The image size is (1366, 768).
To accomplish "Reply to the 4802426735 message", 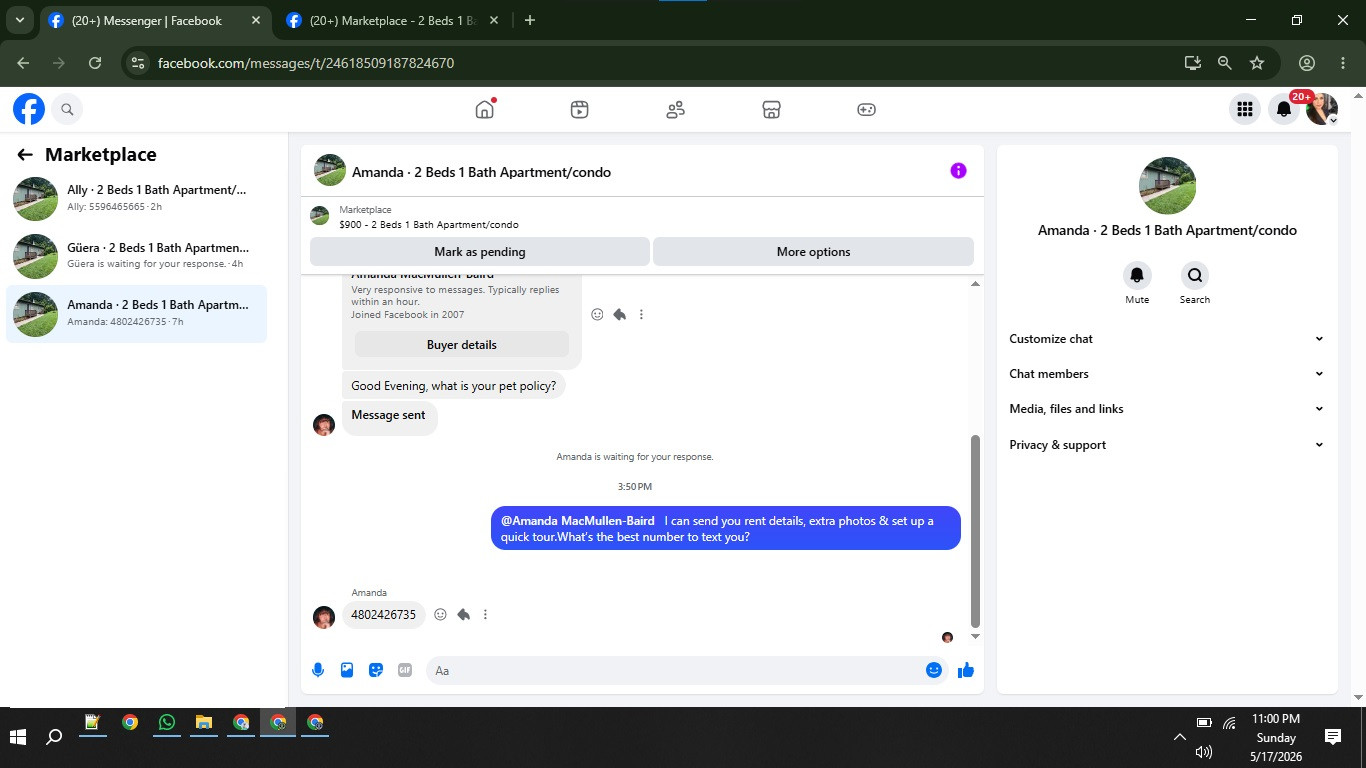I will click(x=463, y=614).
